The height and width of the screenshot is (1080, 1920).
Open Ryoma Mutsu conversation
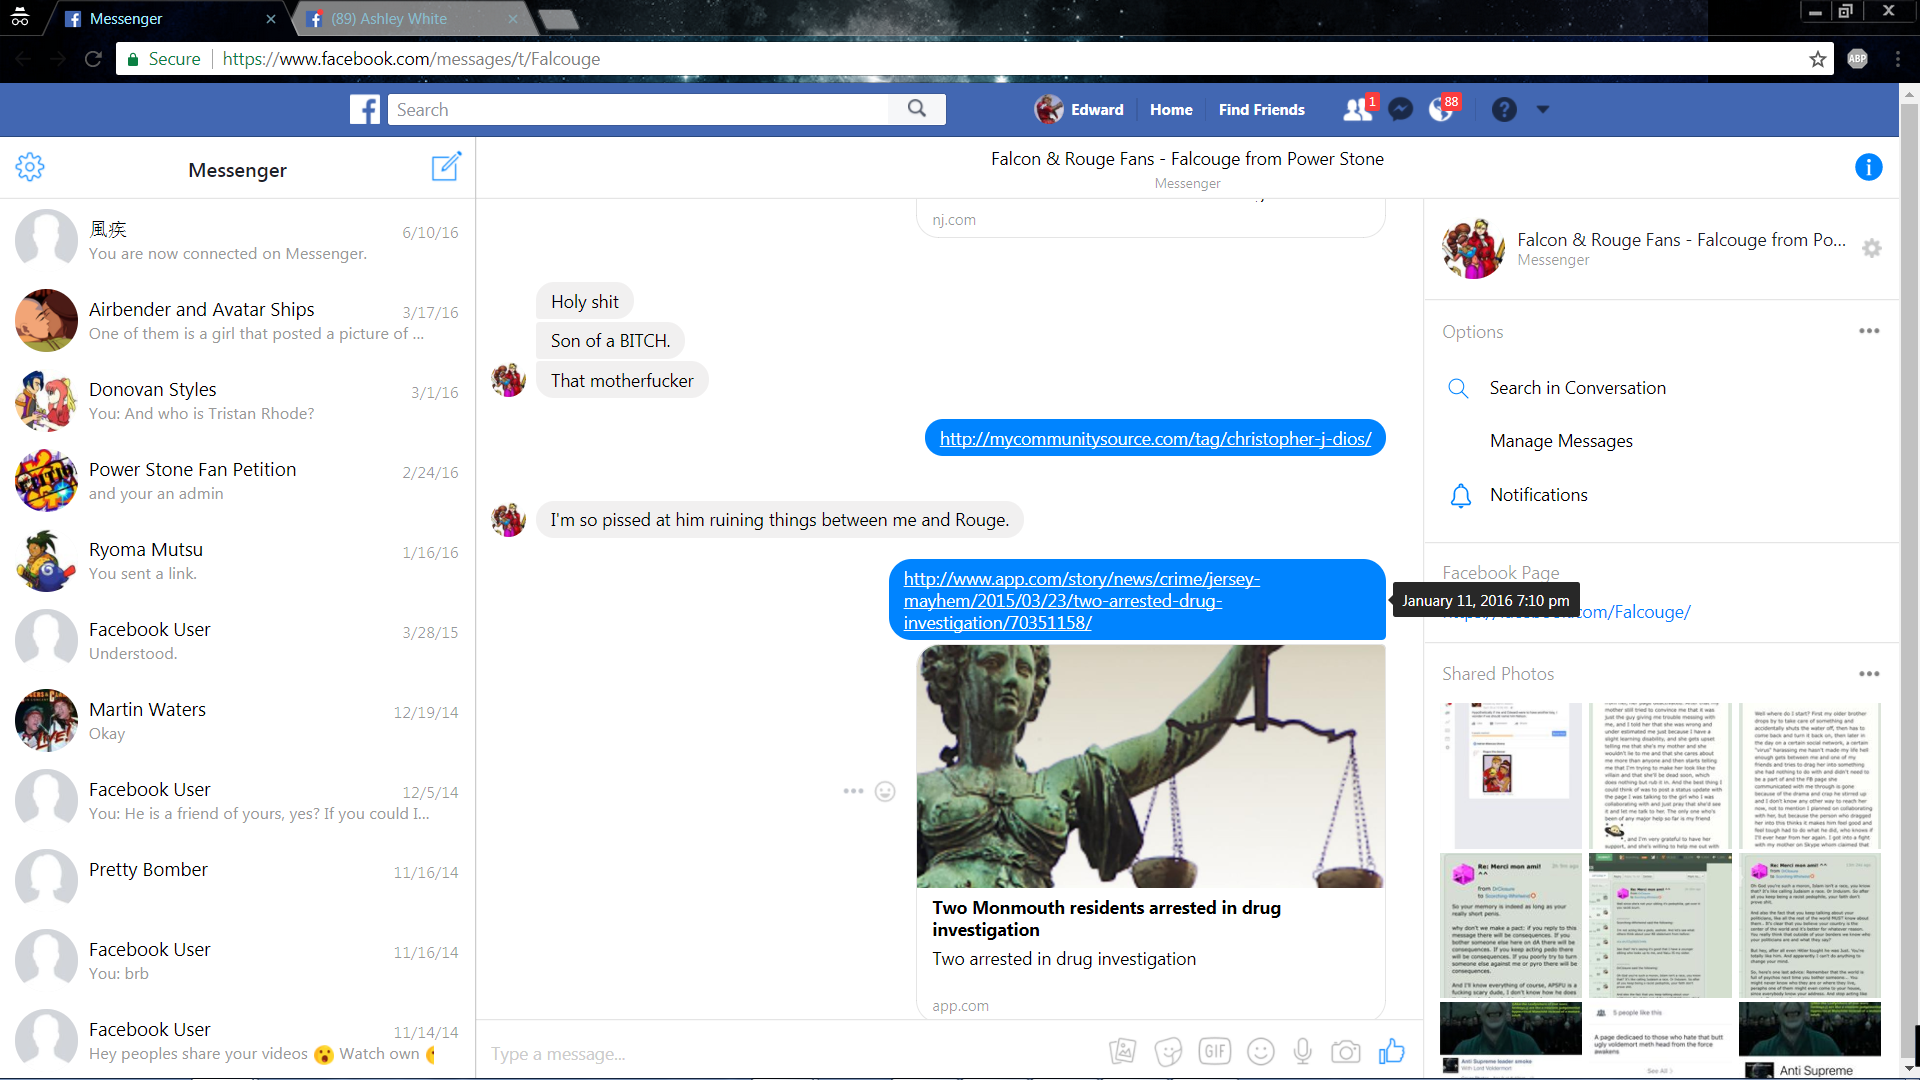237,560
